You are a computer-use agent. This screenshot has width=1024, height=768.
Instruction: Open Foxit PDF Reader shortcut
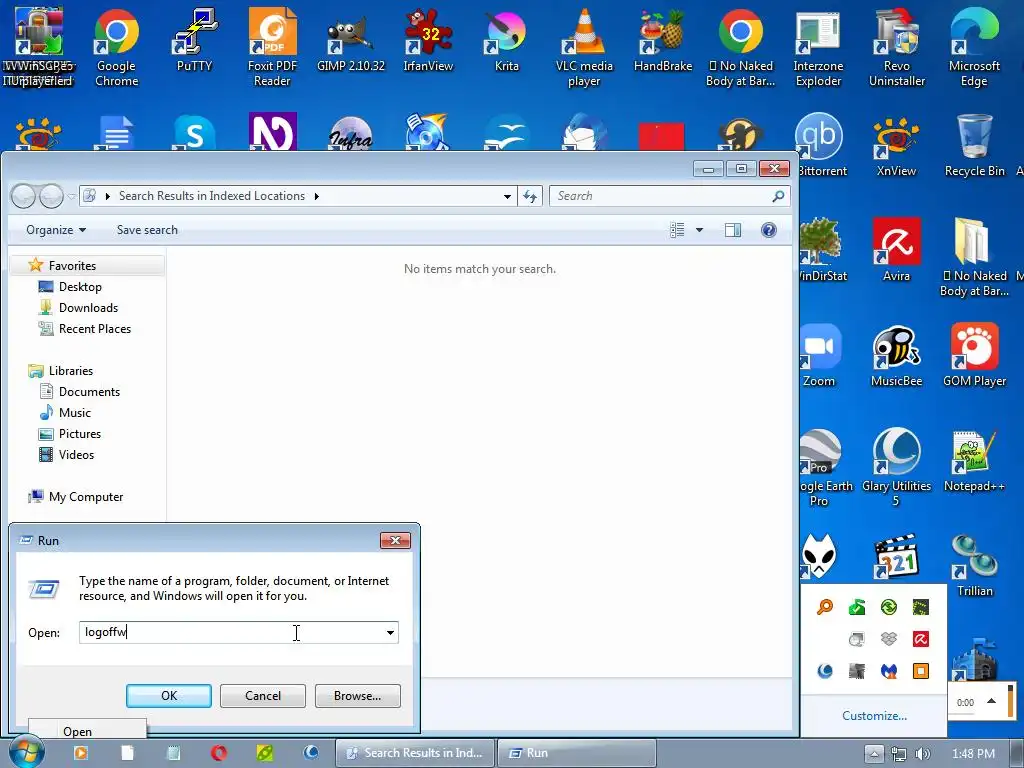pyautogui.click(x=272, y=47)
